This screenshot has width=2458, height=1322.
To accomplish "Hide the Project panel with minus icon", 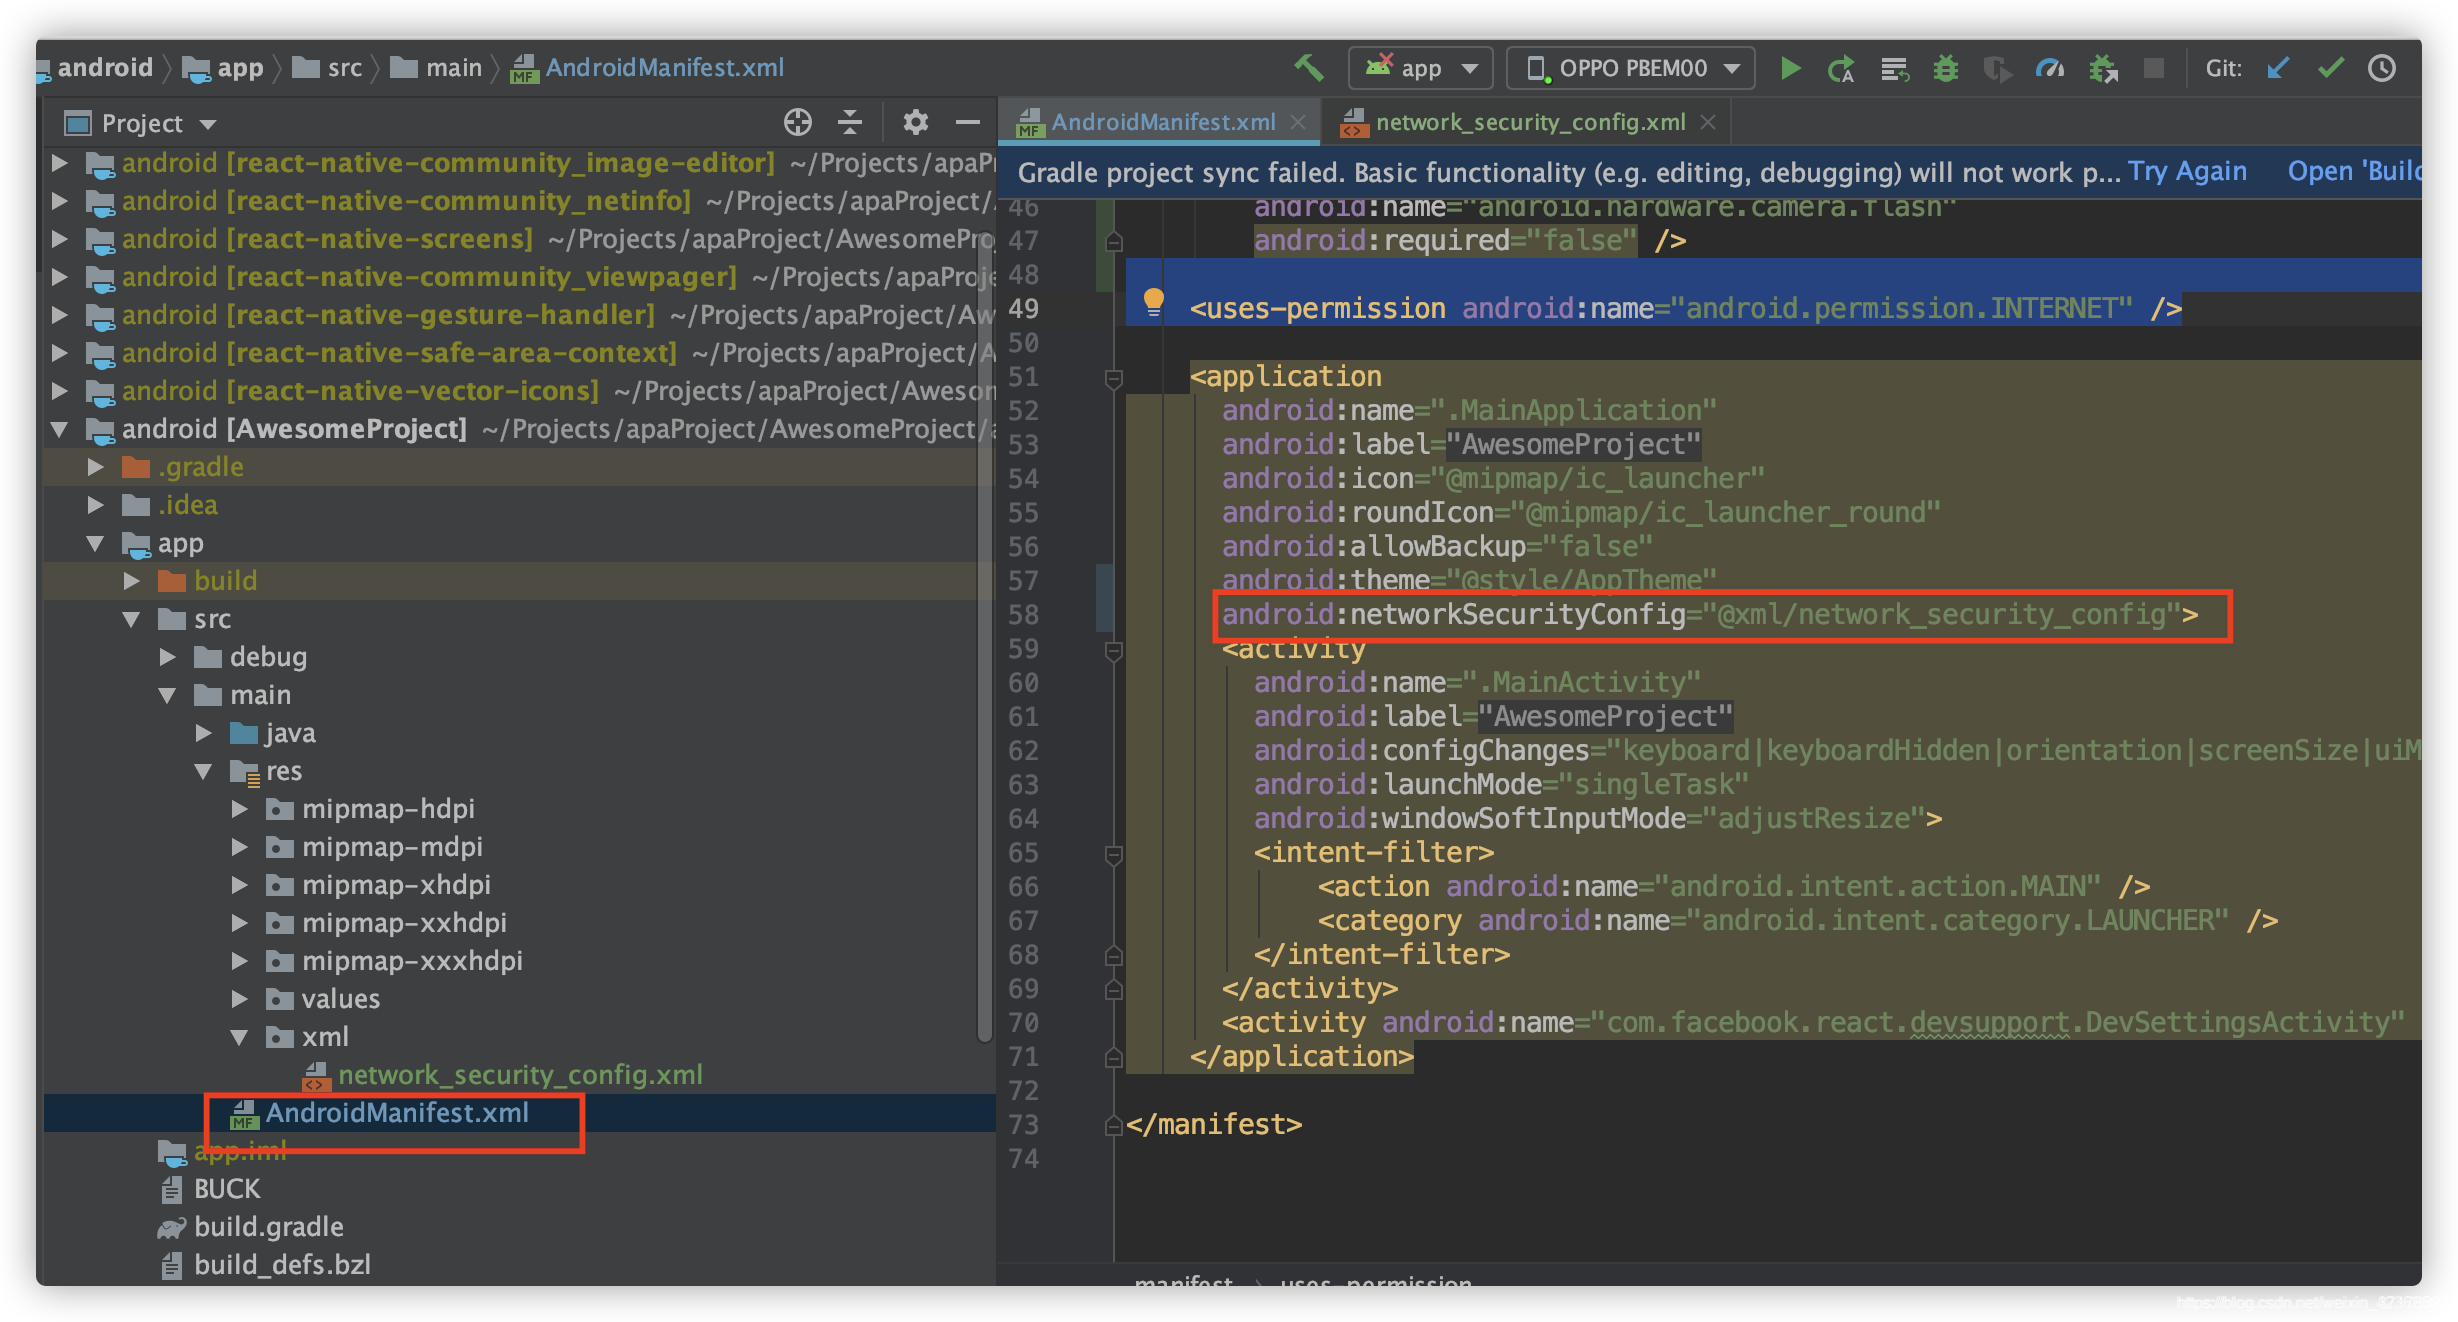I will coord(967,122).
